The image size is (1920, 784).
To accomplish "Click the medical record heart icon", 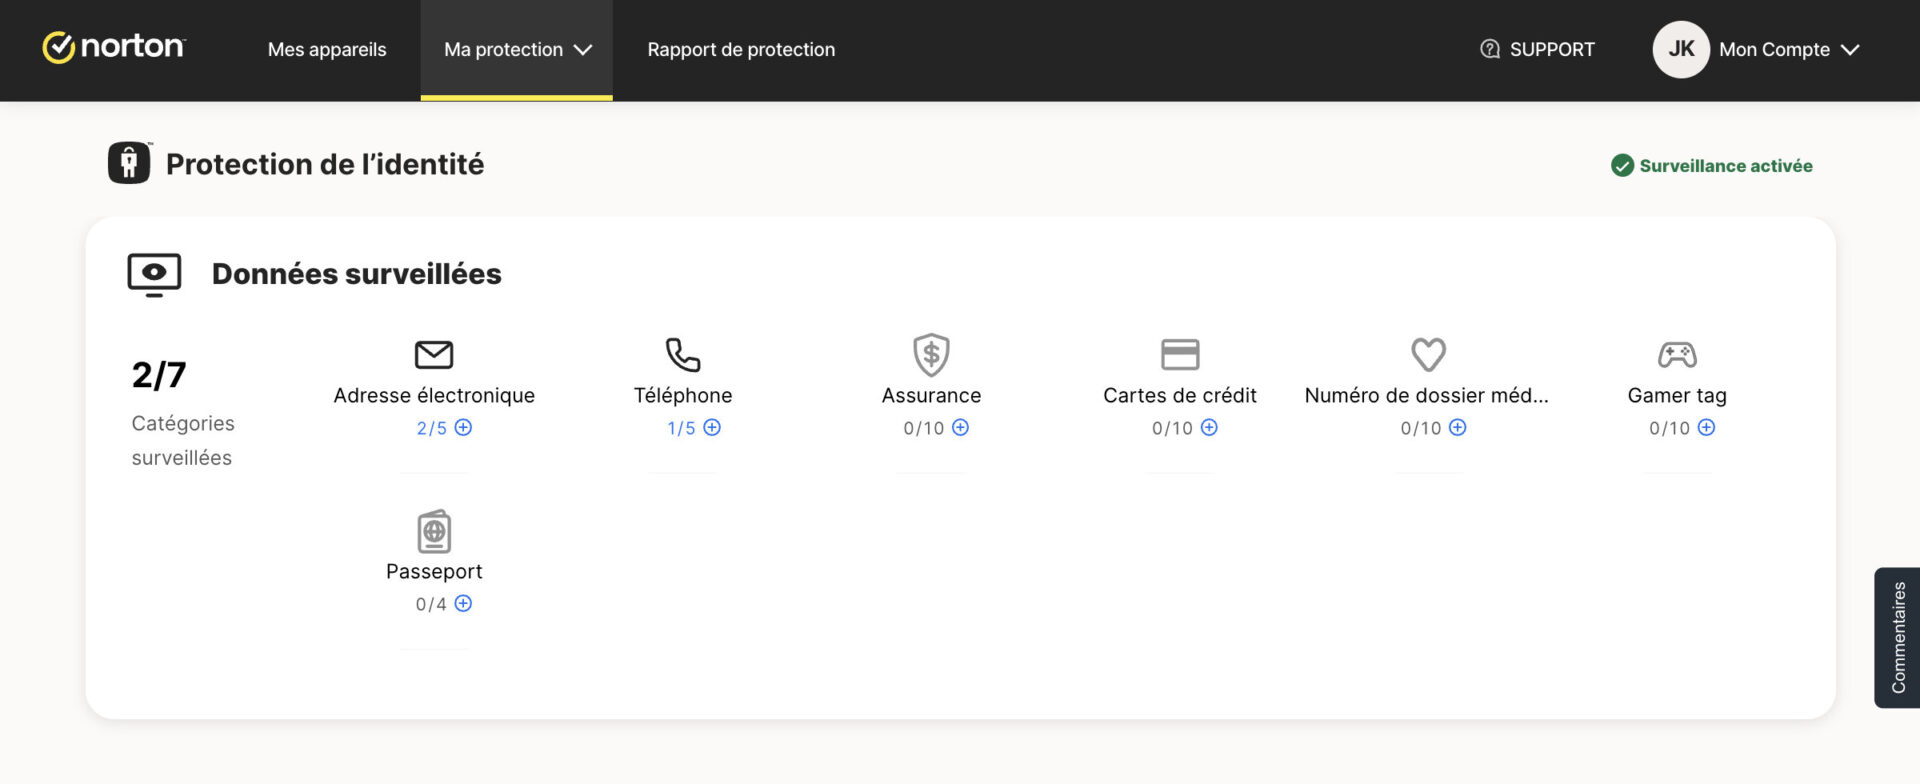I will pyautogui.click(x=1428, y=354).
